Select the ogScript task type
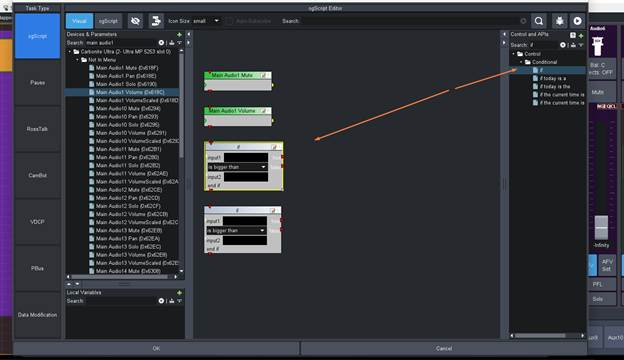This screenshot has width=624, height=360. pos(37,36)
